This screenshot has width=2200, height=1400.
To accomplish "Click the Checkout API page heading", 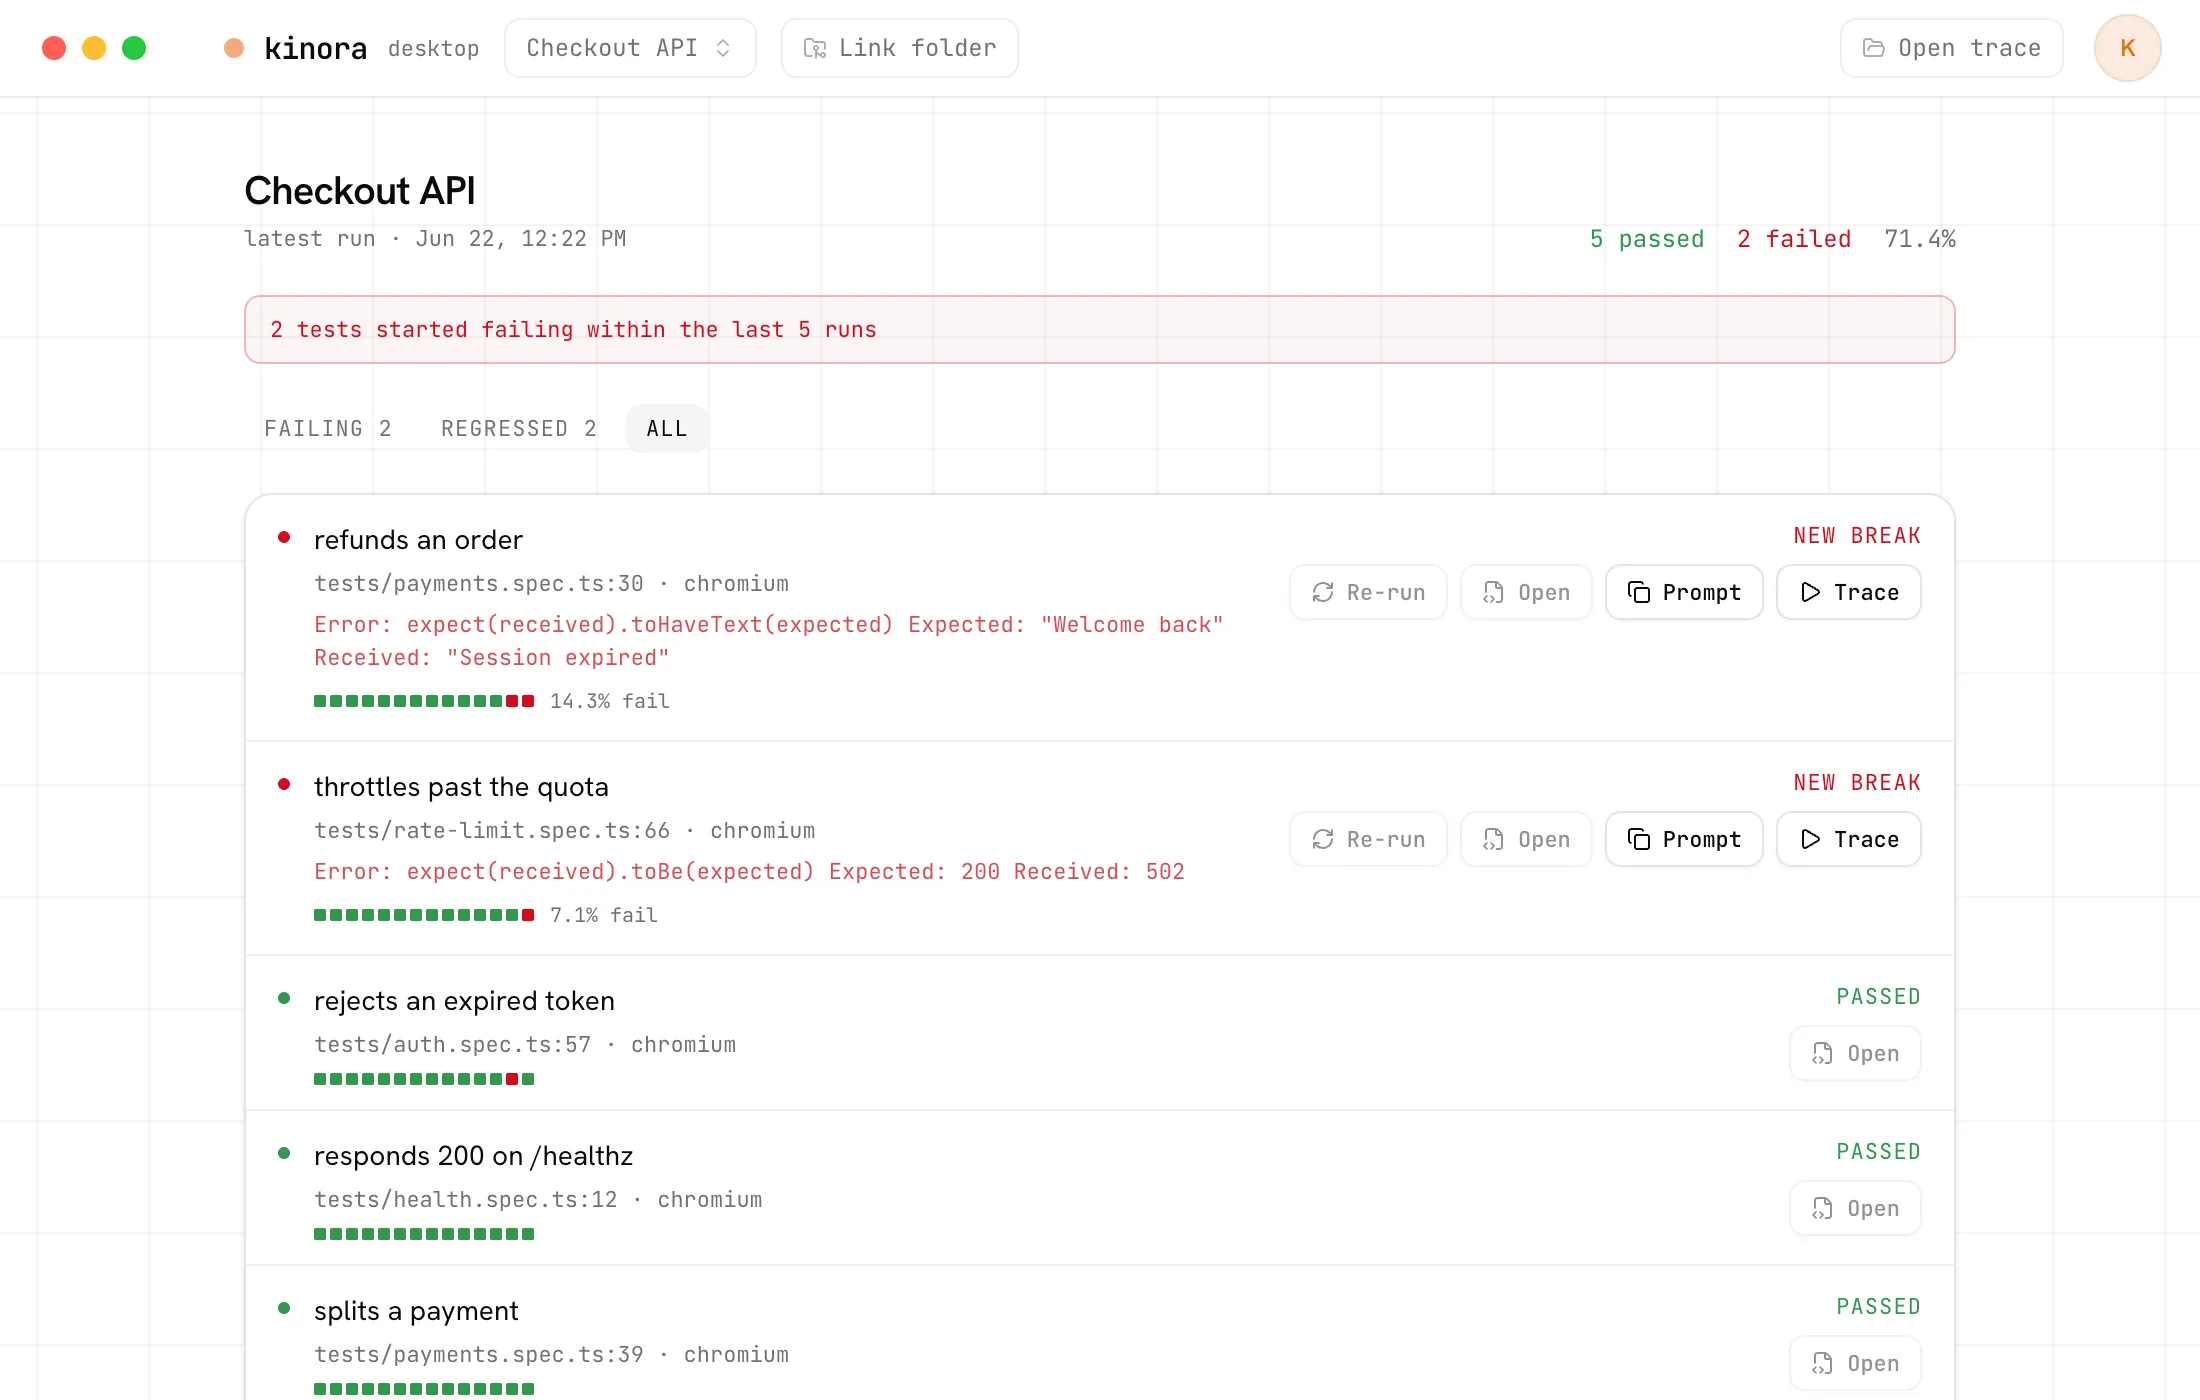I will (360, 191).
